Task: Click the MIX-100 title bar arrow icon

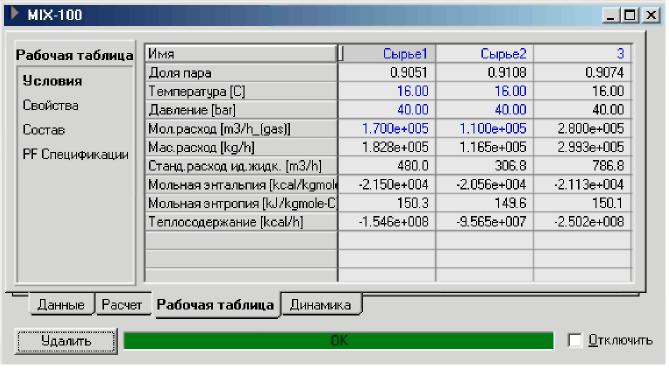Action: (x=15, y=14)
